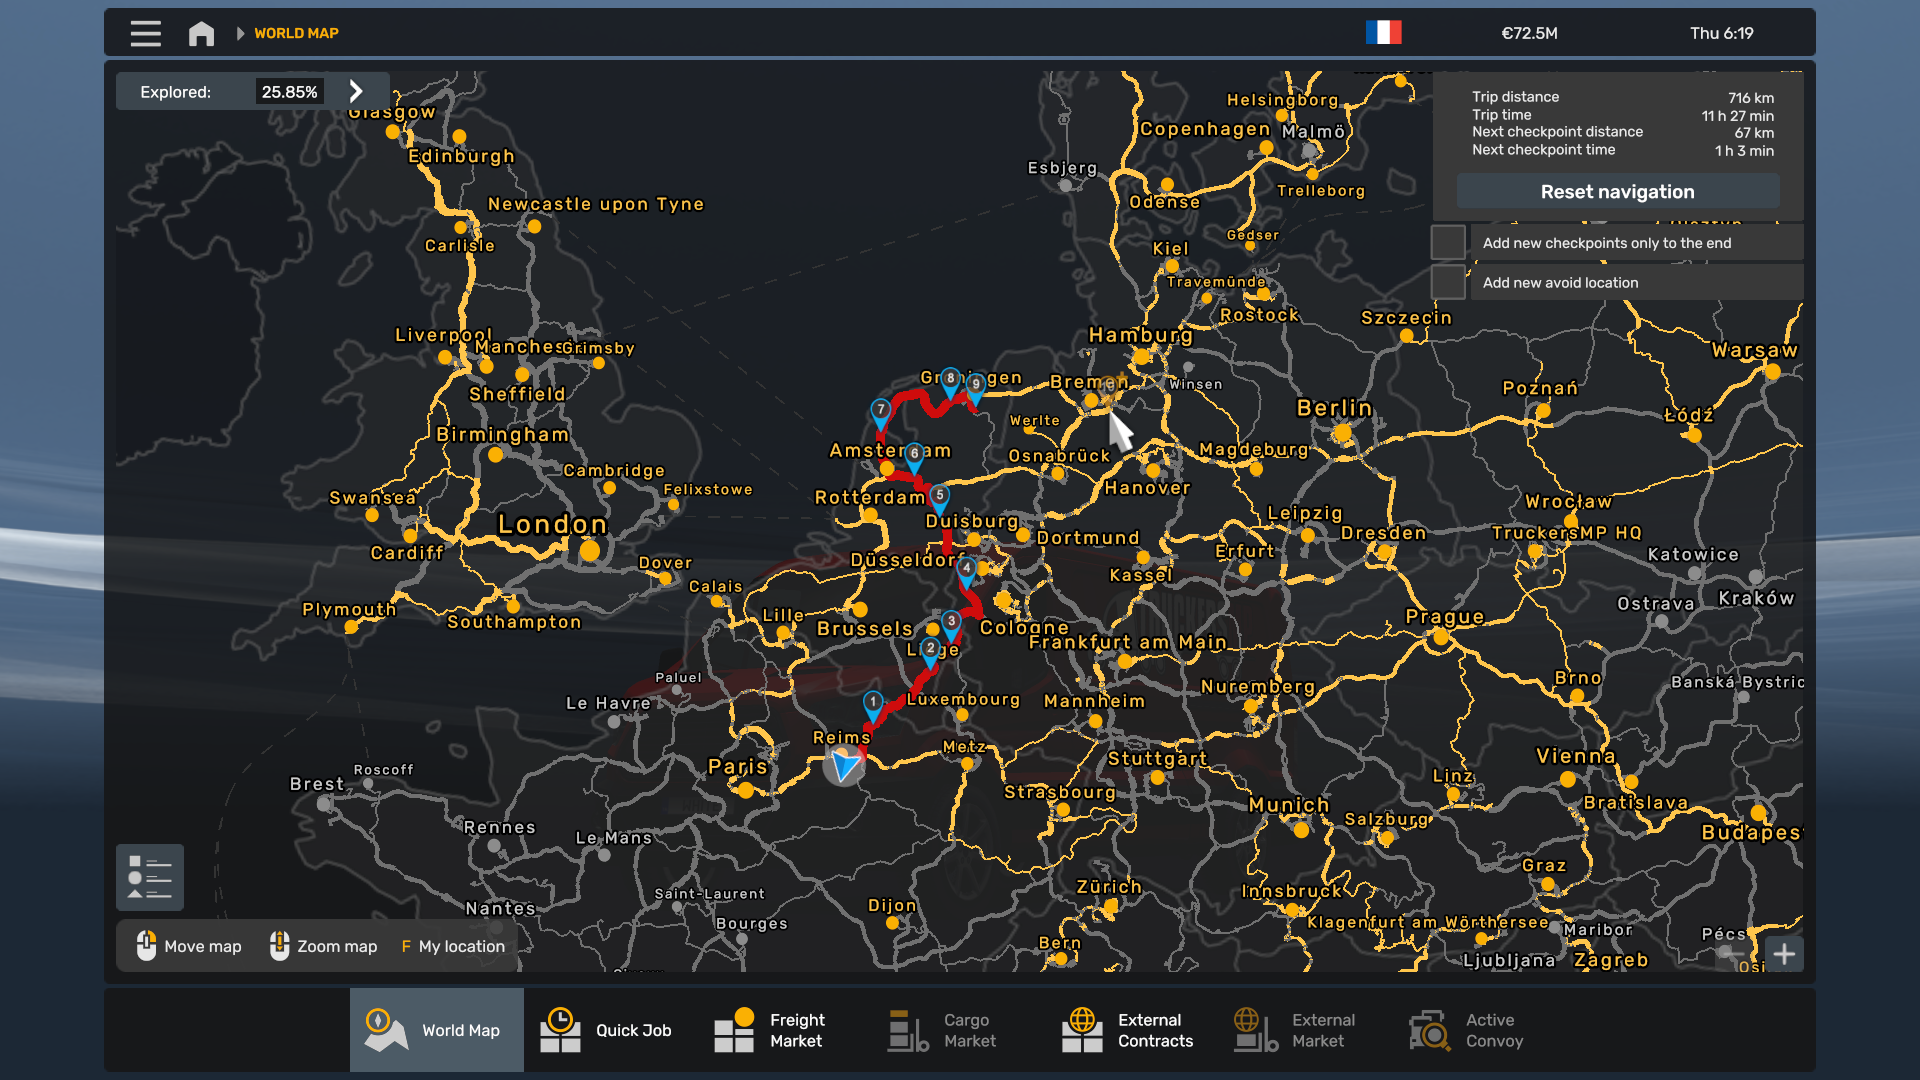This screenshot has width=1920, height=1080.
Task: Enable add new checkpoints only to the end
Action: click(x=1447, y=243)
